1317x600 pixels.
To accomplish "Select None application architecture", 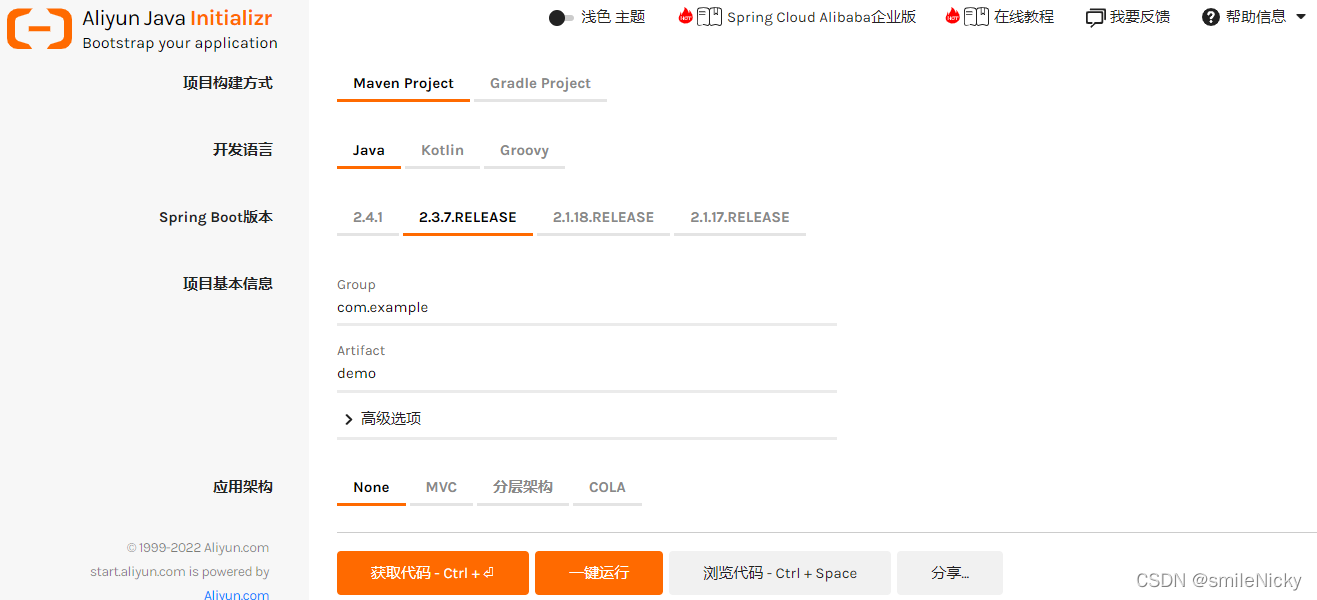I will click(x=371, y=487).
